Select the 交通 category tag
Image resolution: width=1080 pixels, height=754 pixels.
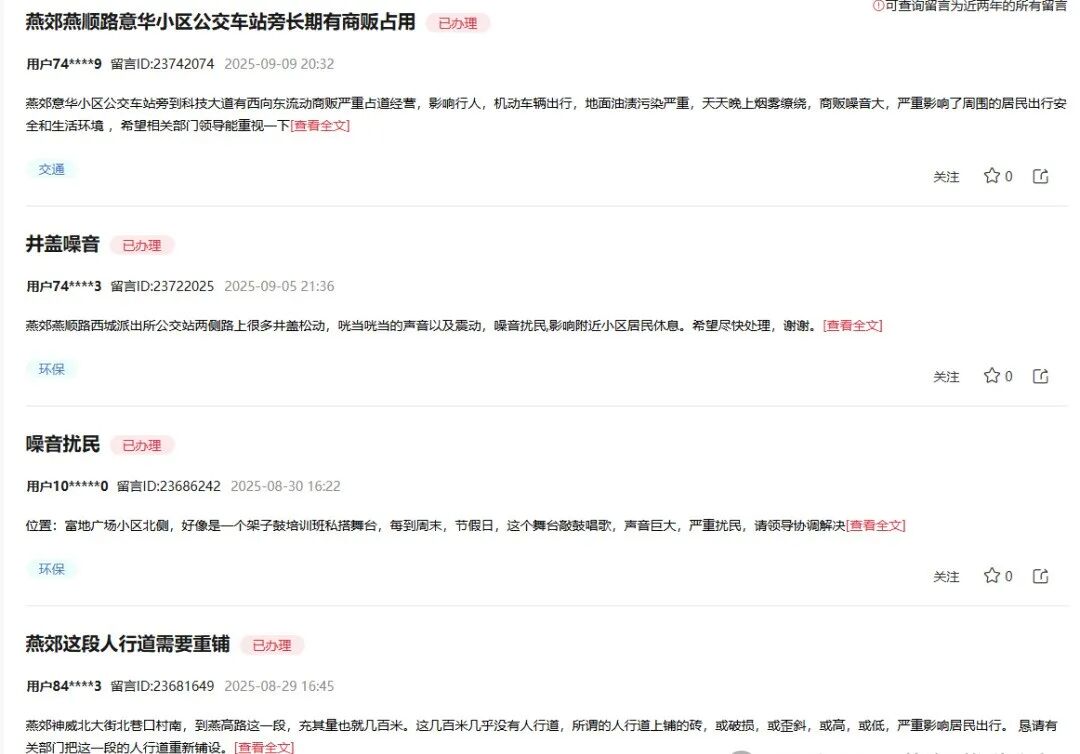tap(52, 170)
